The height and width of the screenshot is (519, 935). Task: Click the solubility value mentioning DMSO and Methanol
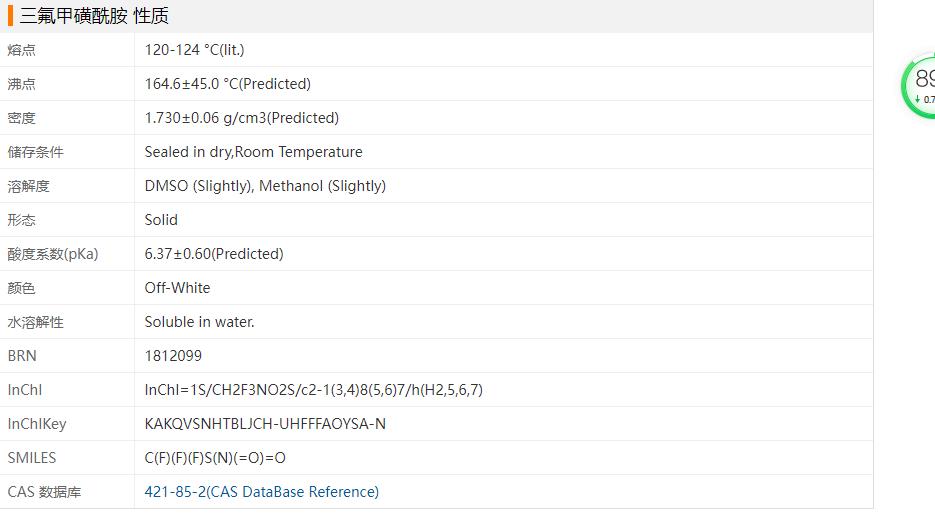[264, 186]
